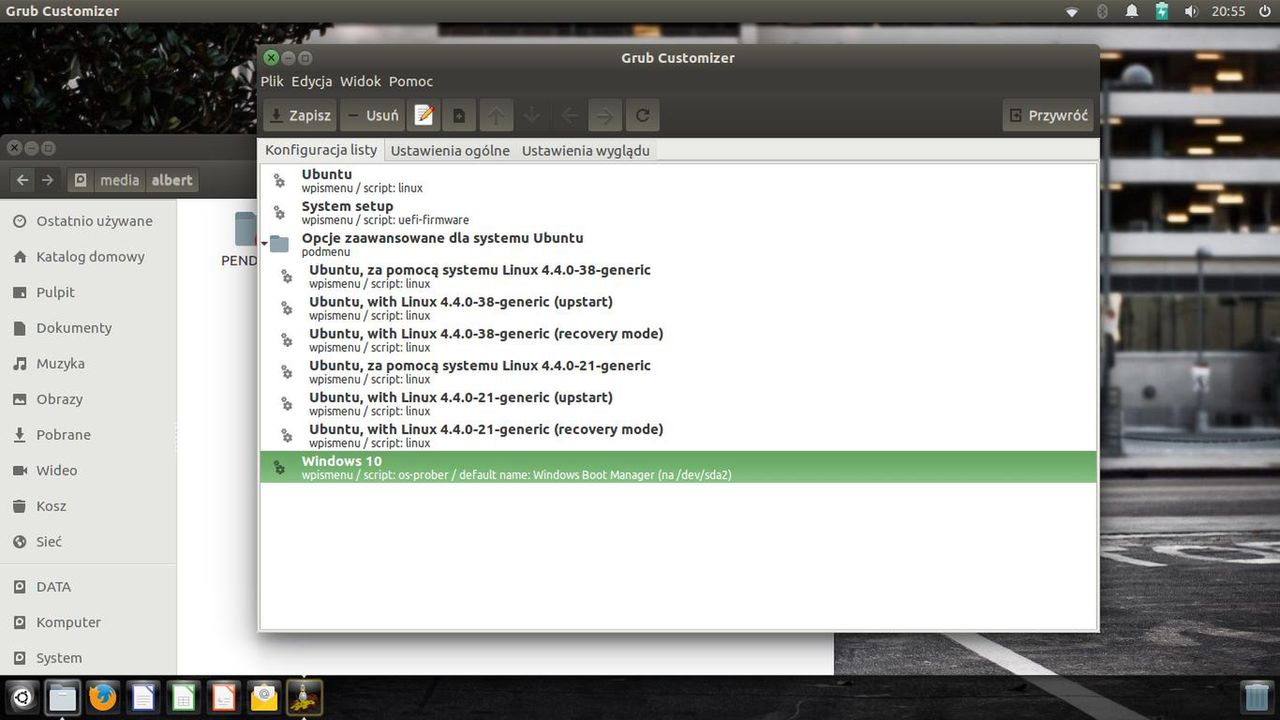This screenshot has height=720, width=1280.
Task: Open Ostatnio używane in file manager
Action: click(88, 221)
